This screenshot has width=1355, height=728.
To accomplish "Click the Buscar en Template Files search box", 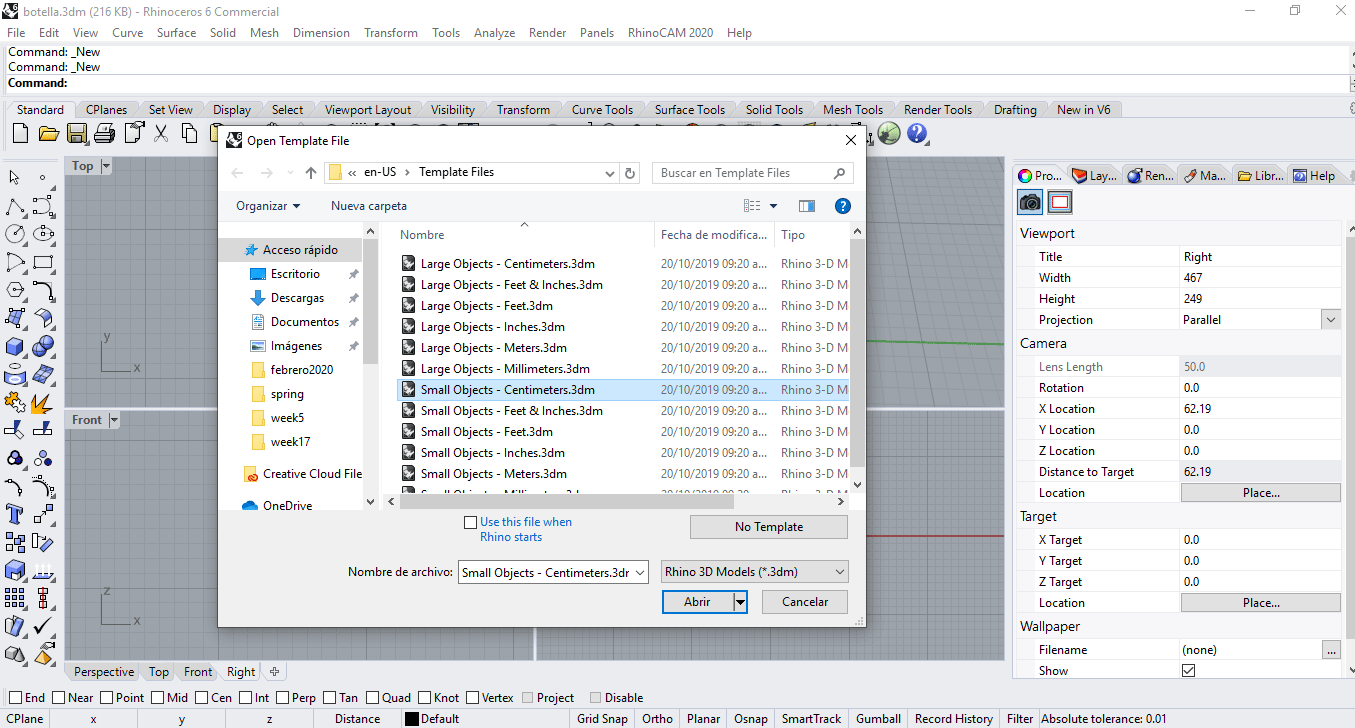I will [752, 173].
